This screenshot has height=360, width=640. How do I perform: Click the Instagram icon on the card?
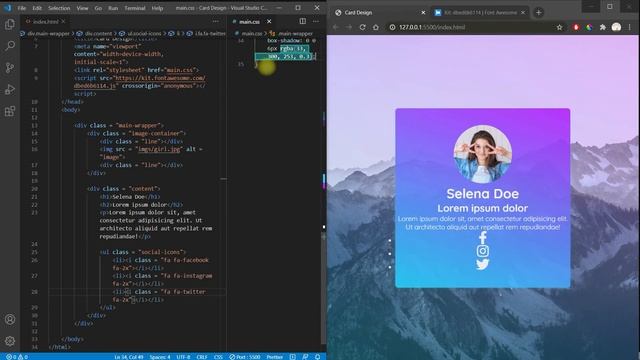[x=482, y=251]
